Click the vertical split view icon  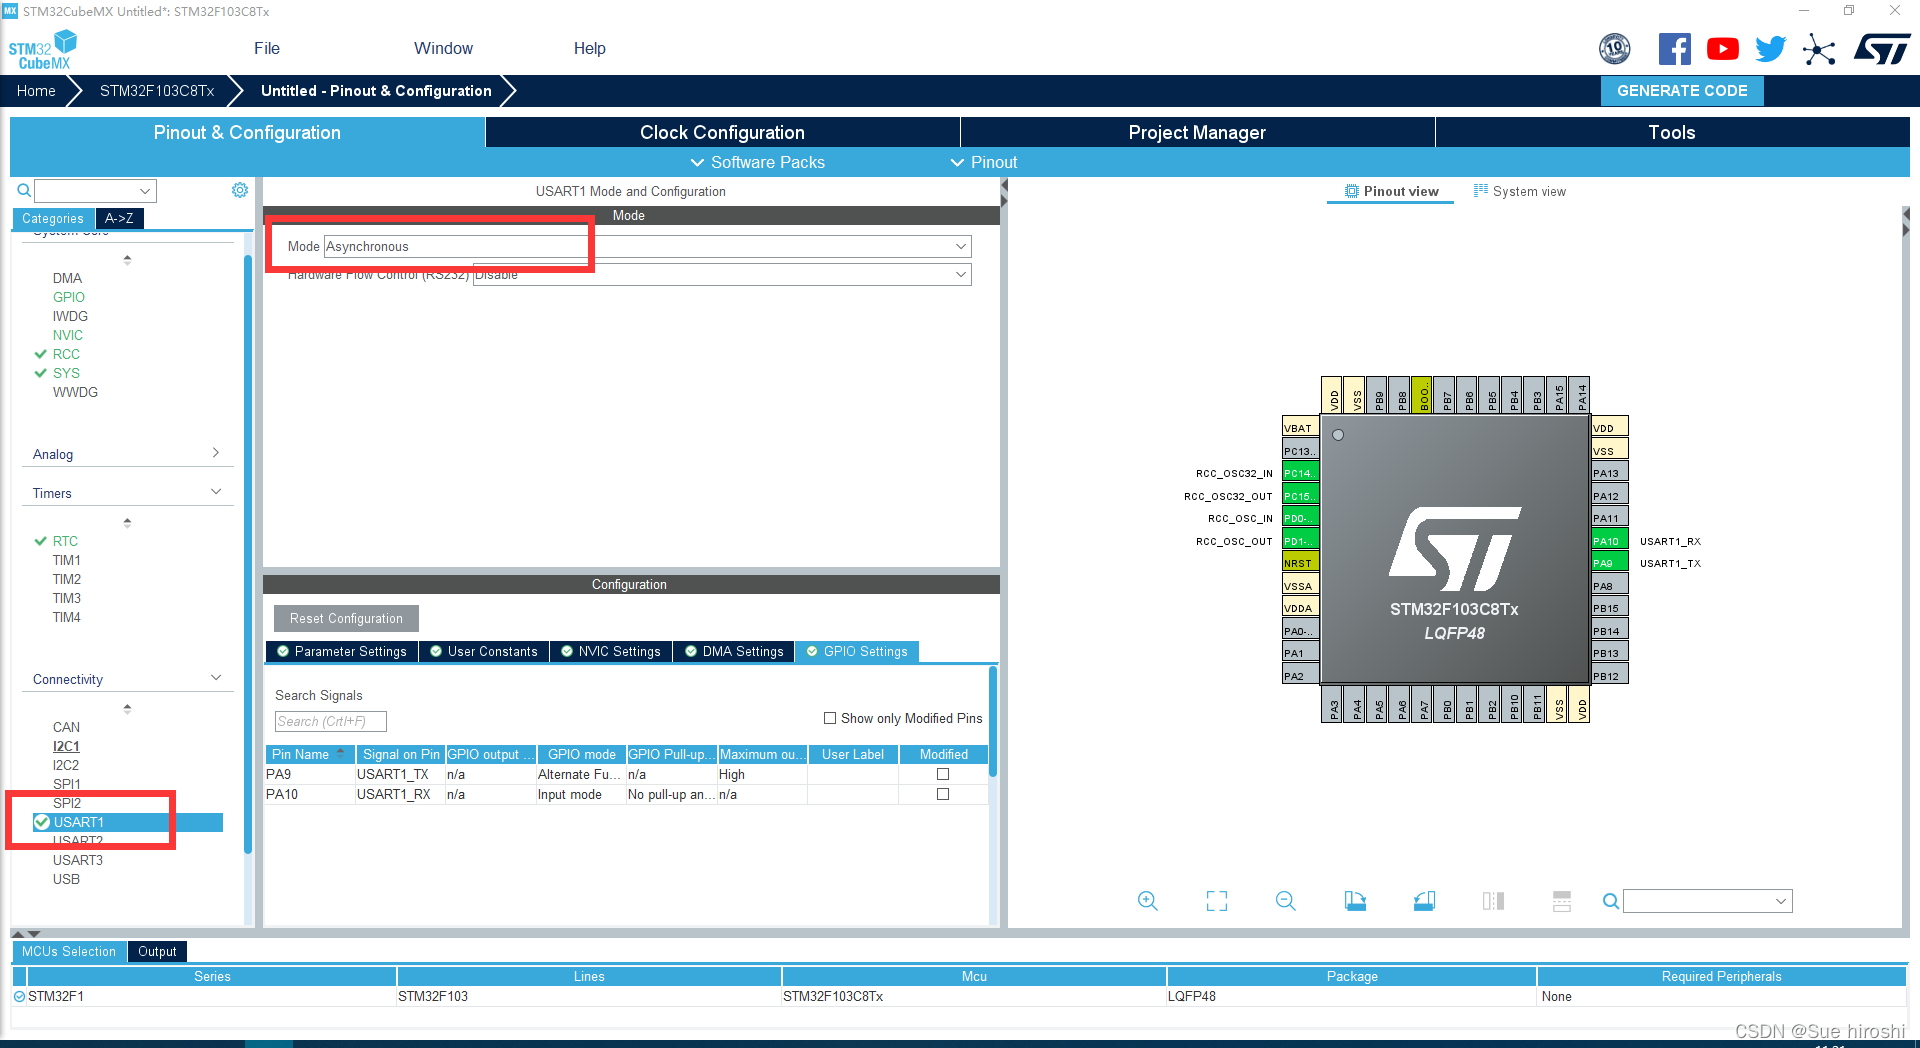tap(1493, 901)
